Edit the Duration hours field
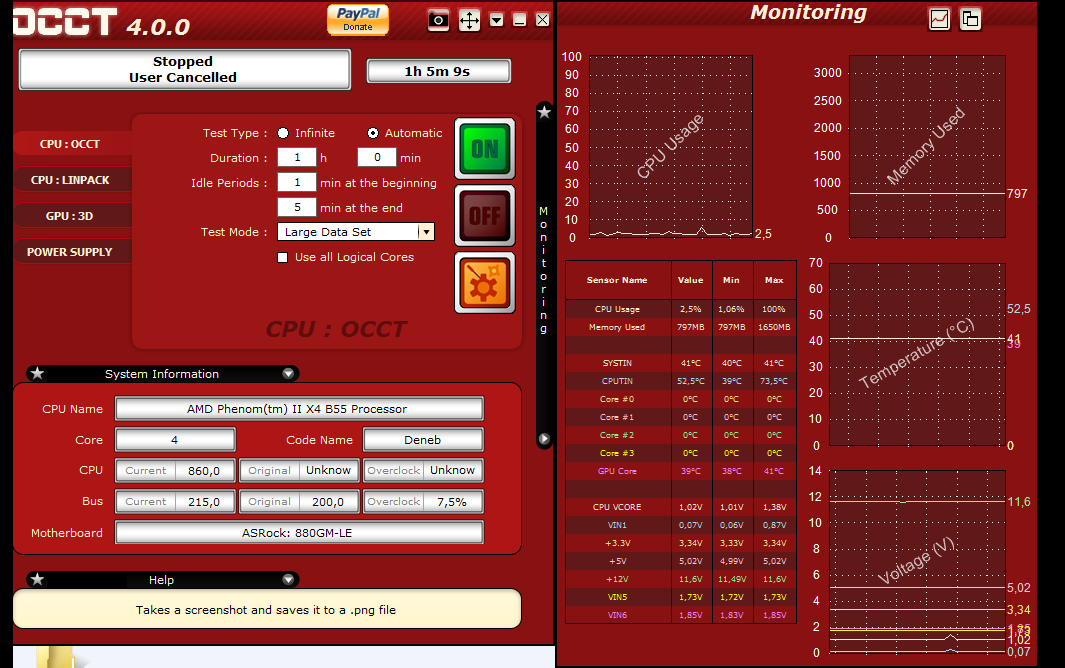Screen dimensions: 1065x668 [x=297, y=158]
